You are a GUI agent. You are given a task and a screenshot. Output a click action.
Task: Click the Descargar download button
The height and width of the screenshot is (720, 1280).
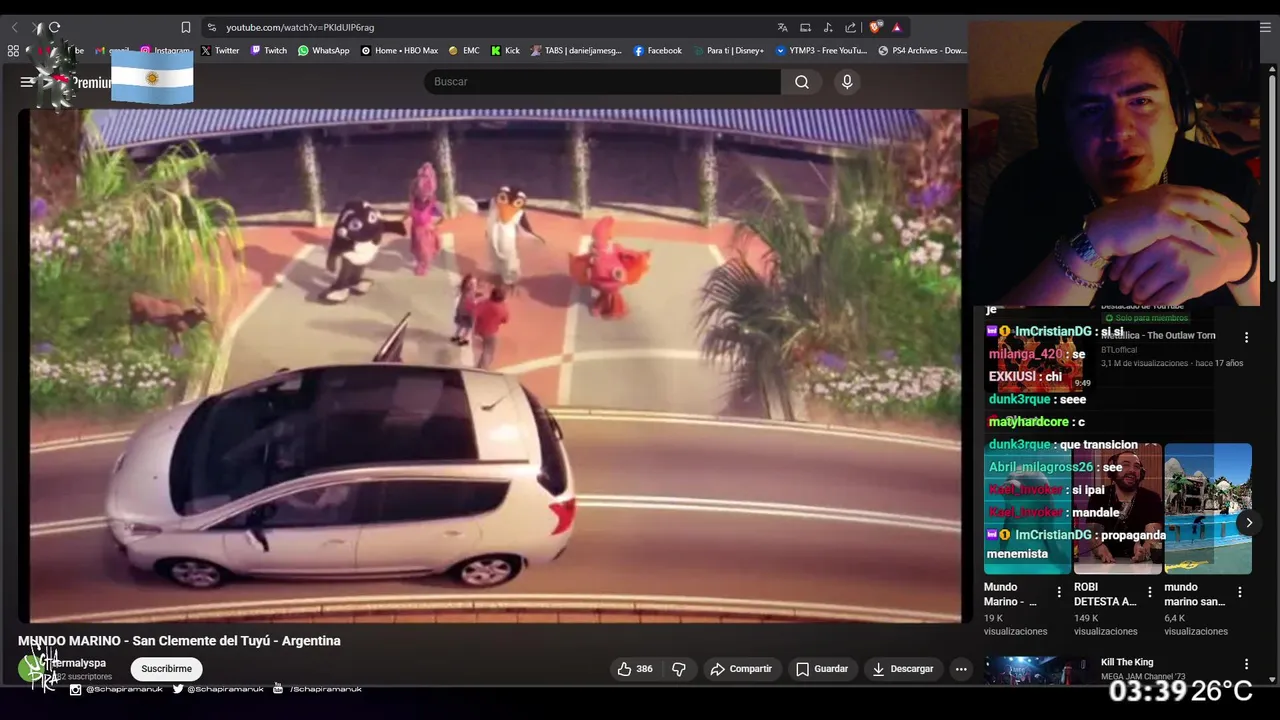[x=902, y=669]
